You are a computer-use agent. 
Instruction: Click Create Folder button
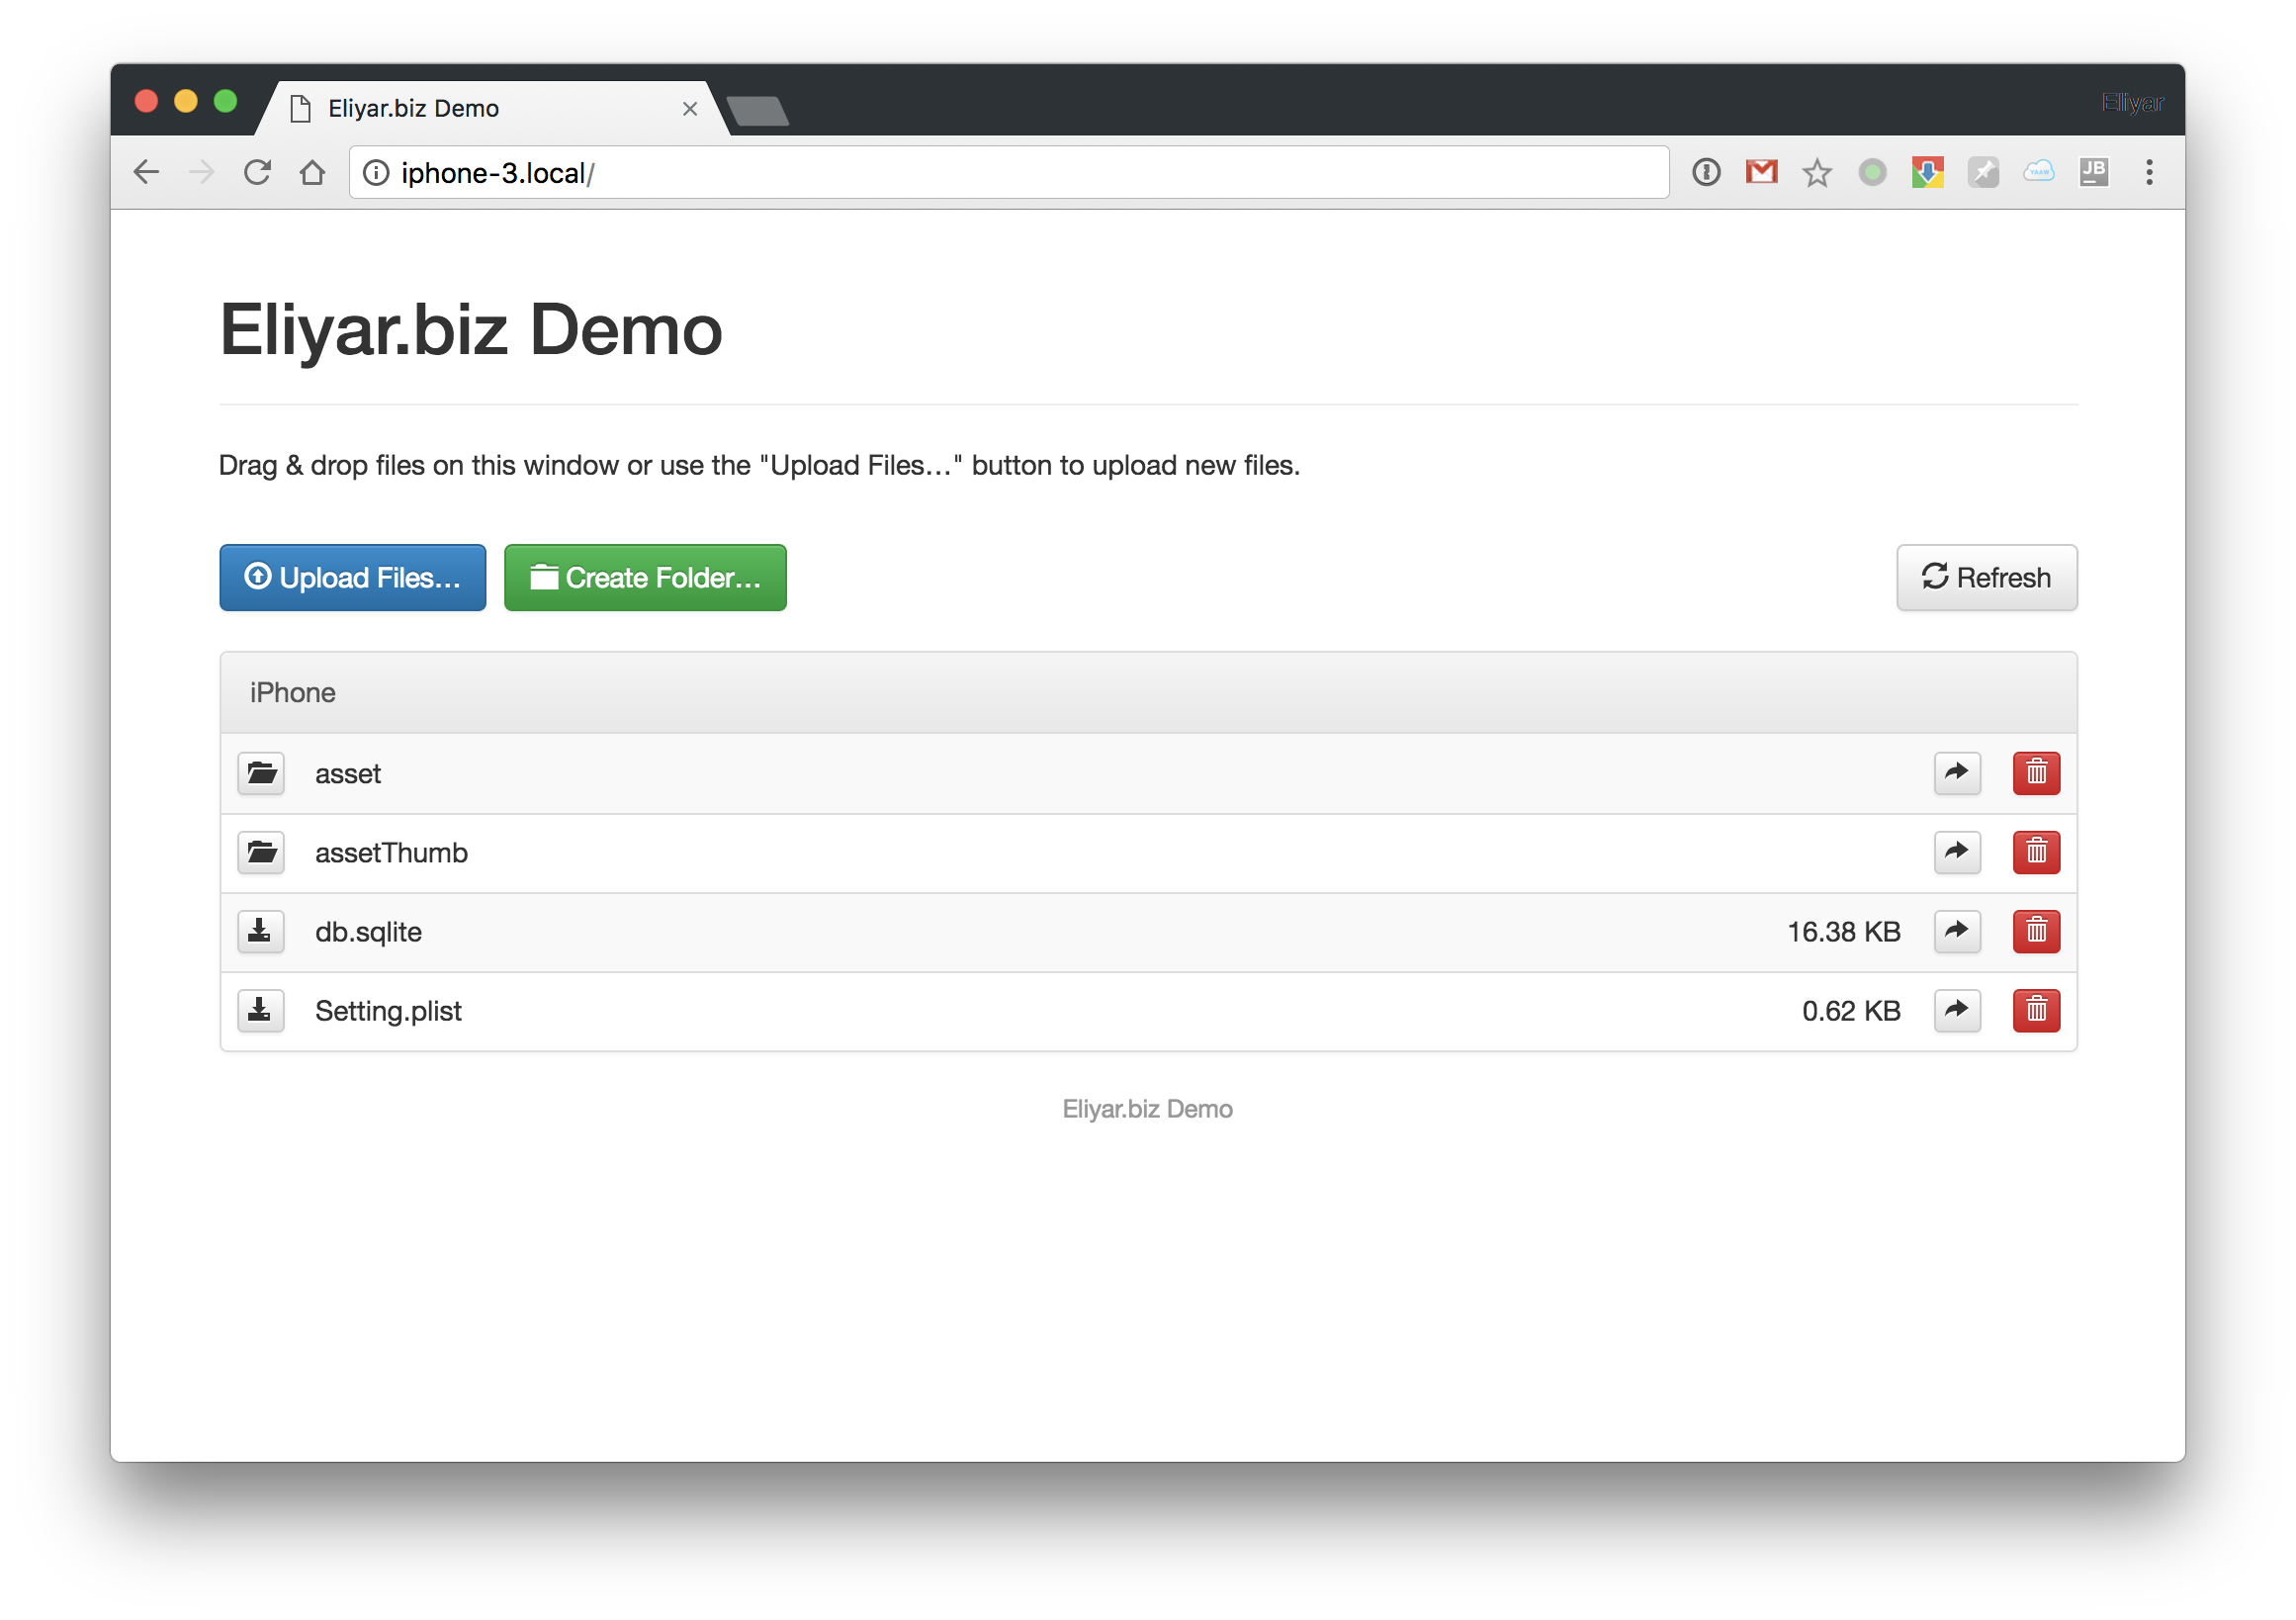coord(645,577)
